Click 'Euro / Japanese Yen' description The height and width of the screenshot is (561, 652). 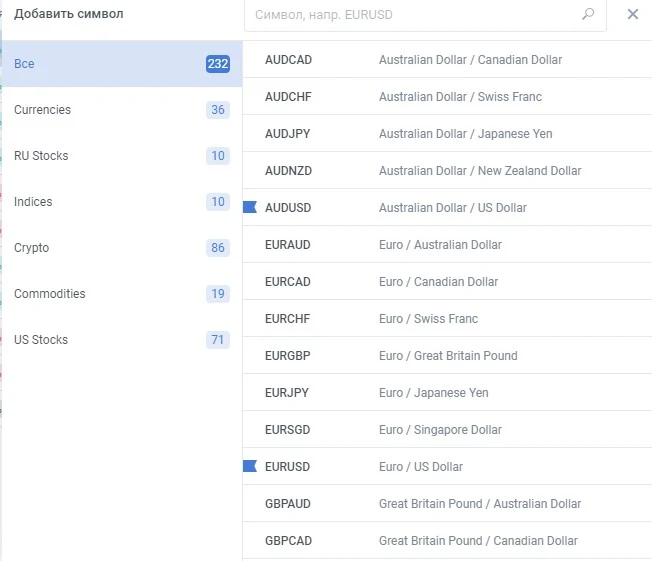pyautogui.click(x=433, y=393)
